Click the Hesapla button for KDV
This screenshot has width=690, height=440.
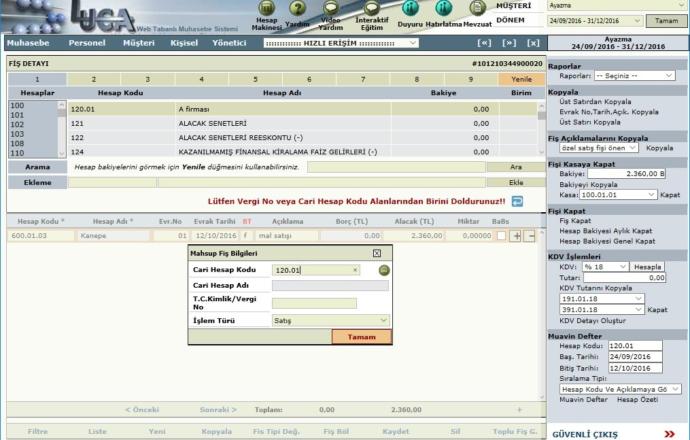tap(647, 267)
